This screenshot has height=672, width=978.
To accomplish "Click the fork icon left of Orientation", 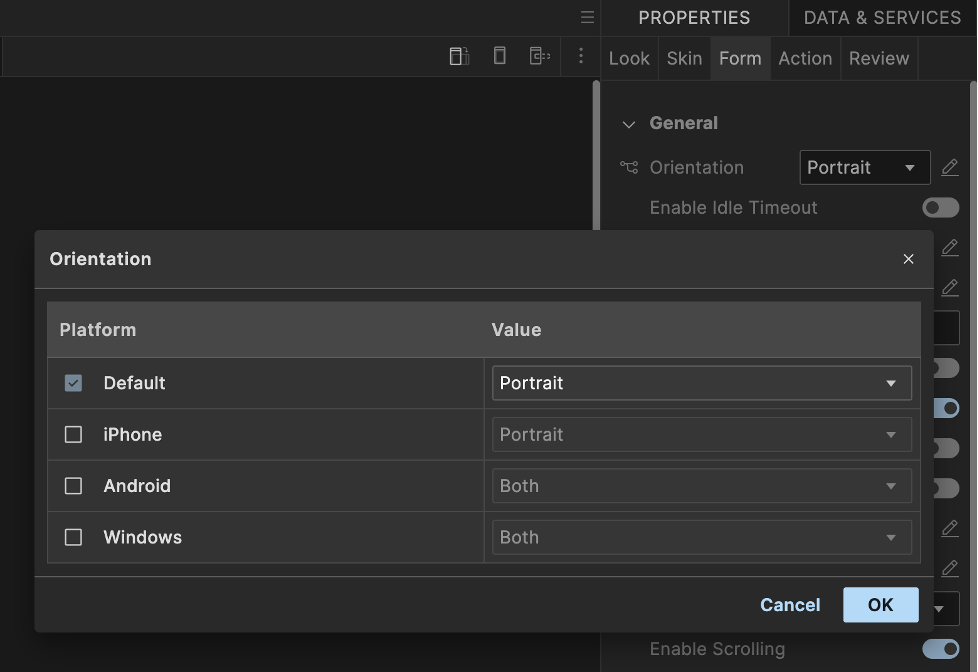I will (x=629, y=167).
